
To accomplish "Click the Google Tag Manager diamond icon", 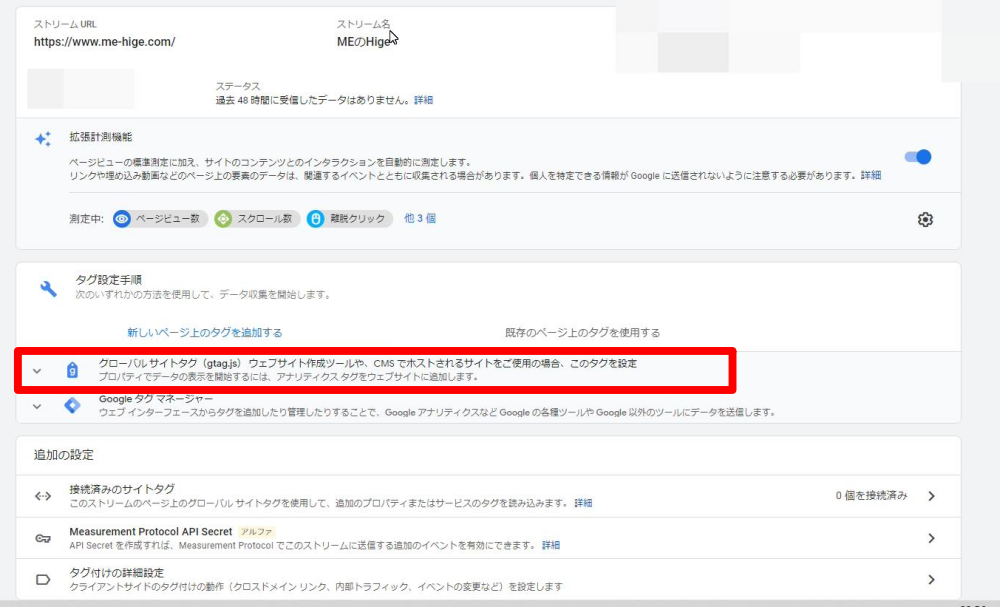I will pos(72,406).
